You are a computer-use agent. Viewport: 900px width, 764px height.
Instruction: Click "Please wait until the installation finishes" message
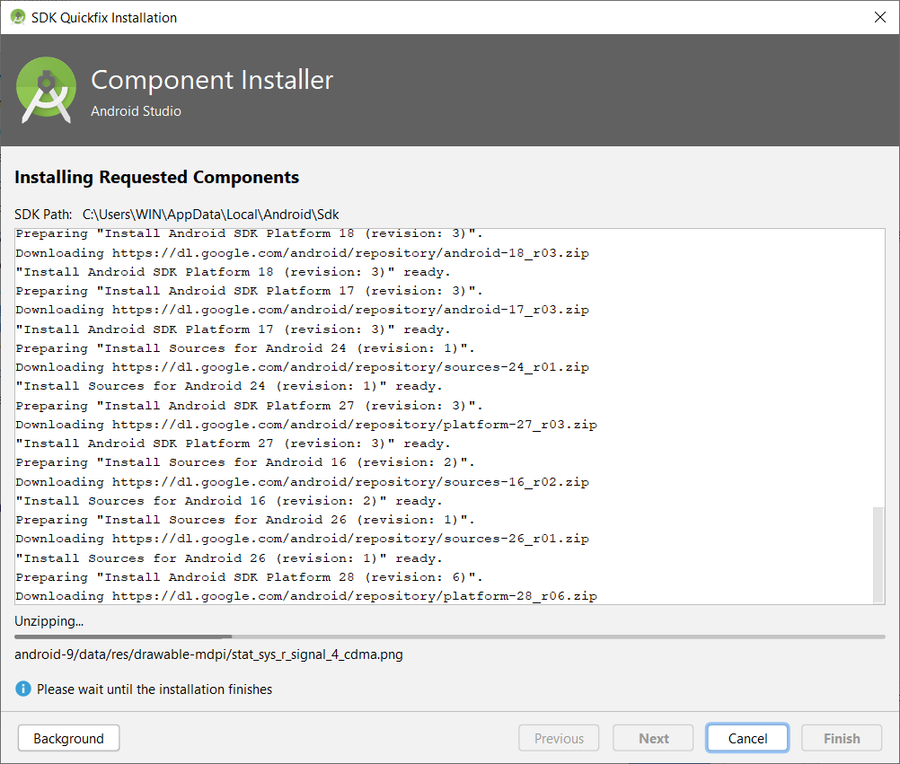[x=154, y=689]
